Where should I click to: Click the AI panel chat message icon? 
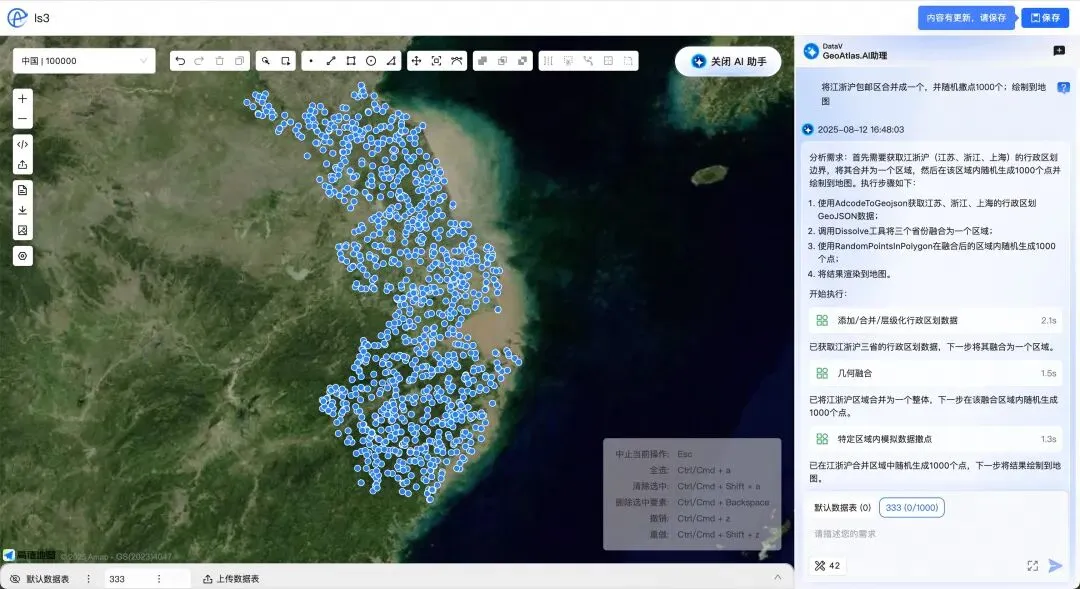pos(1059,51)
